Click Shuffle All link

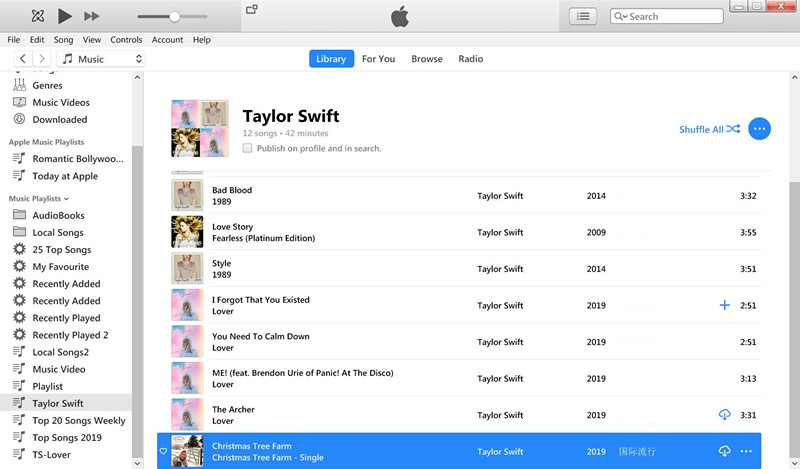(x=709, y=129)
